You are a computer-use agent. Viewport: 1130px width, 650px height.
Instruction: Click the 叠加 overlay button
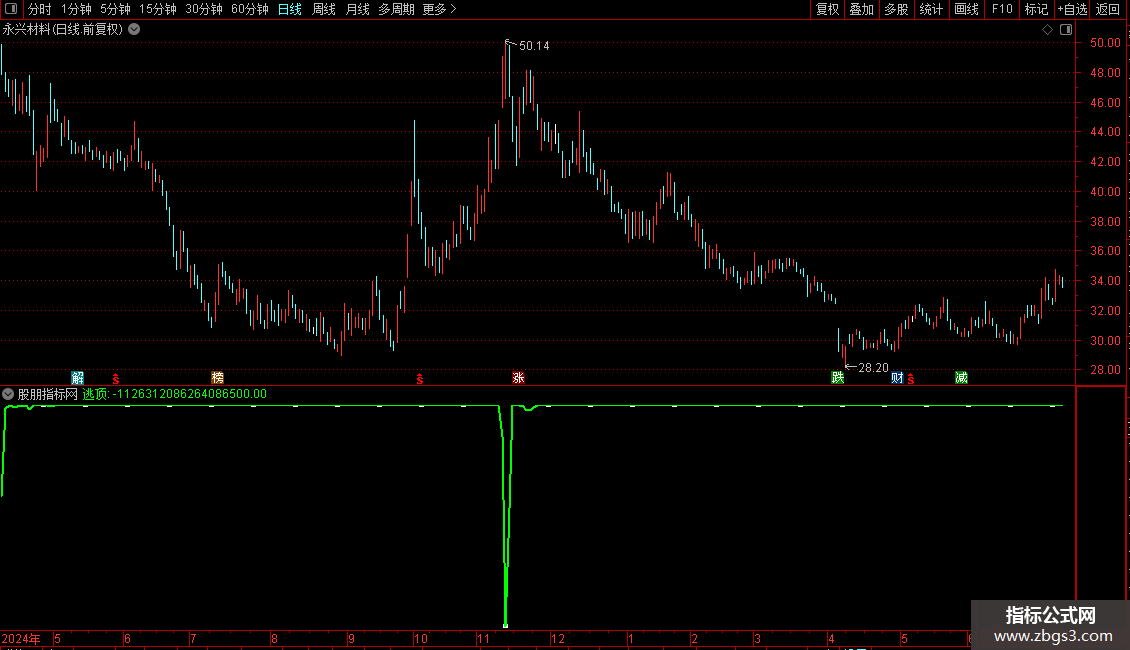861,9
